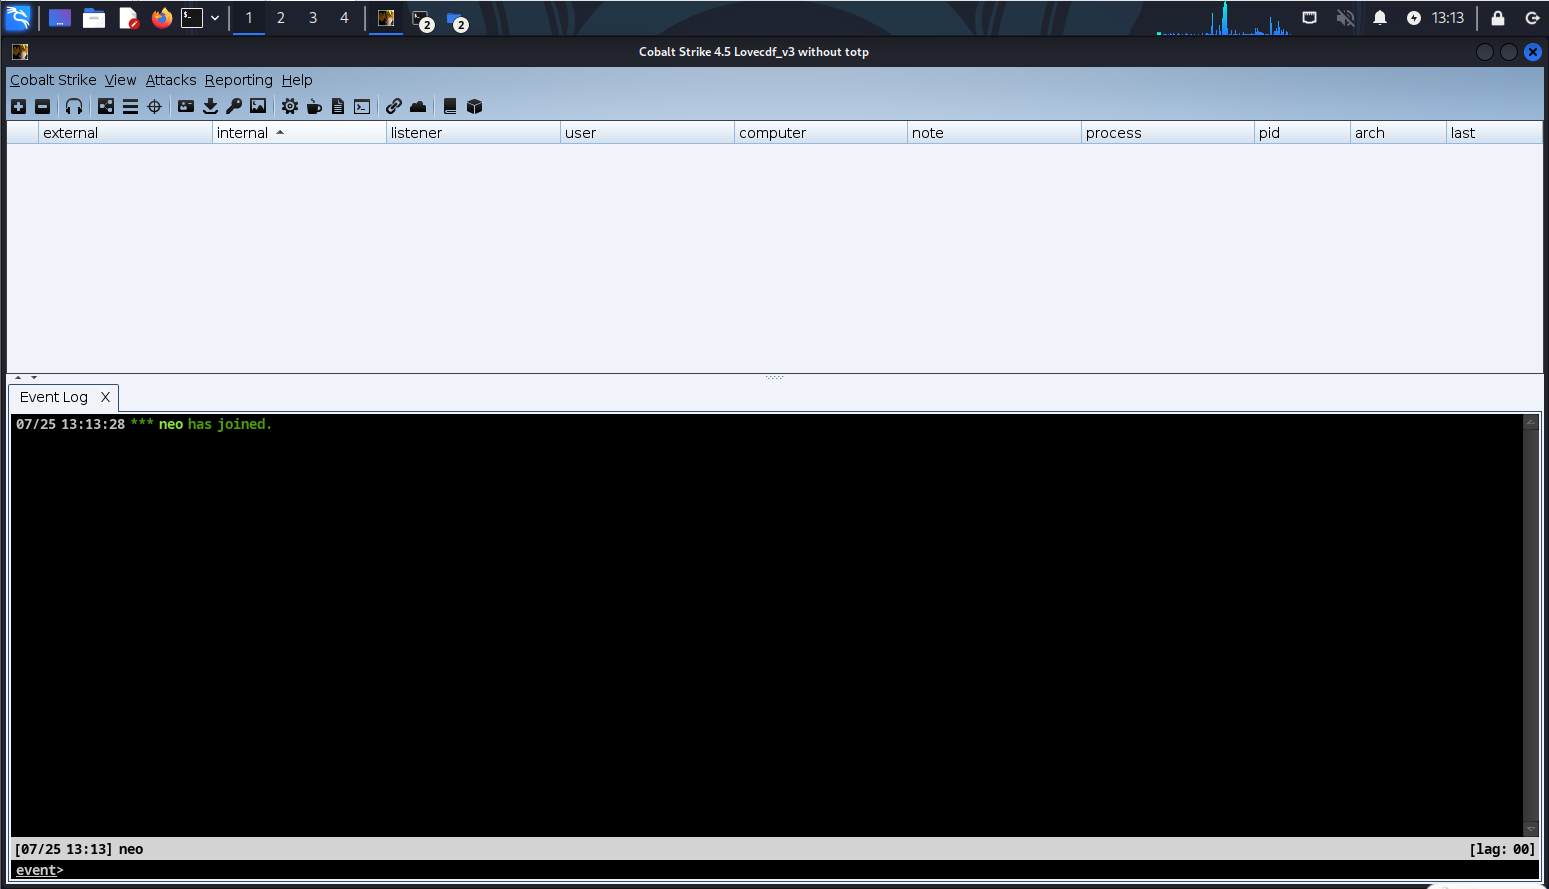Switch to workspace 2
Viewport: 1549px width, 889px height.
click(x=281, y=18)
